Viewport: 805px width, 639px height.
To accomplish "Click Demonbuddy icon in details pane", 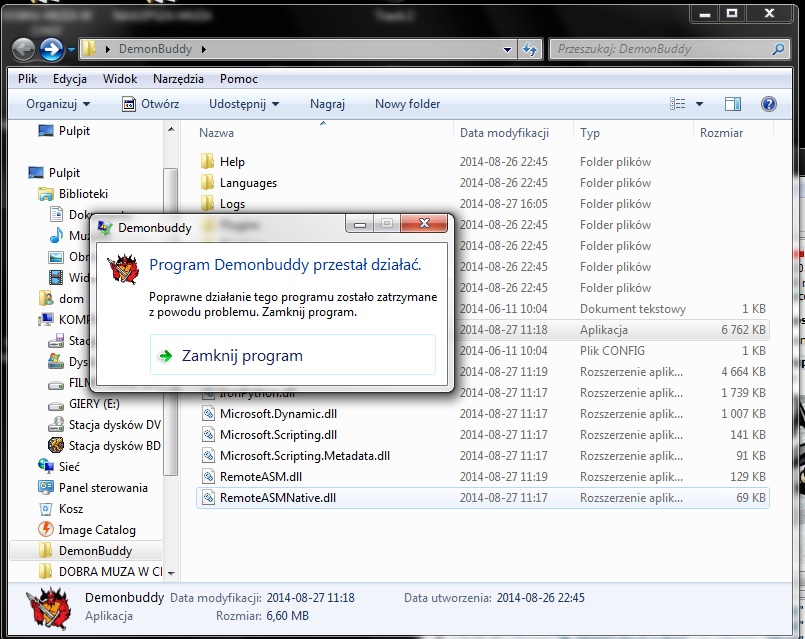I will (49, 608).
